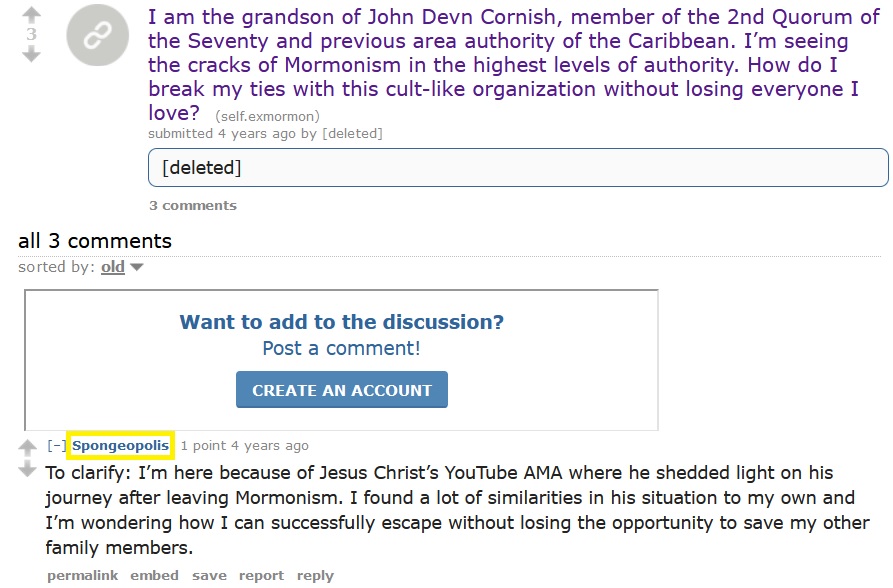Open the self-post link thumbnail icon
This screenshot has height=588, width=893.
tap(98, 35)
